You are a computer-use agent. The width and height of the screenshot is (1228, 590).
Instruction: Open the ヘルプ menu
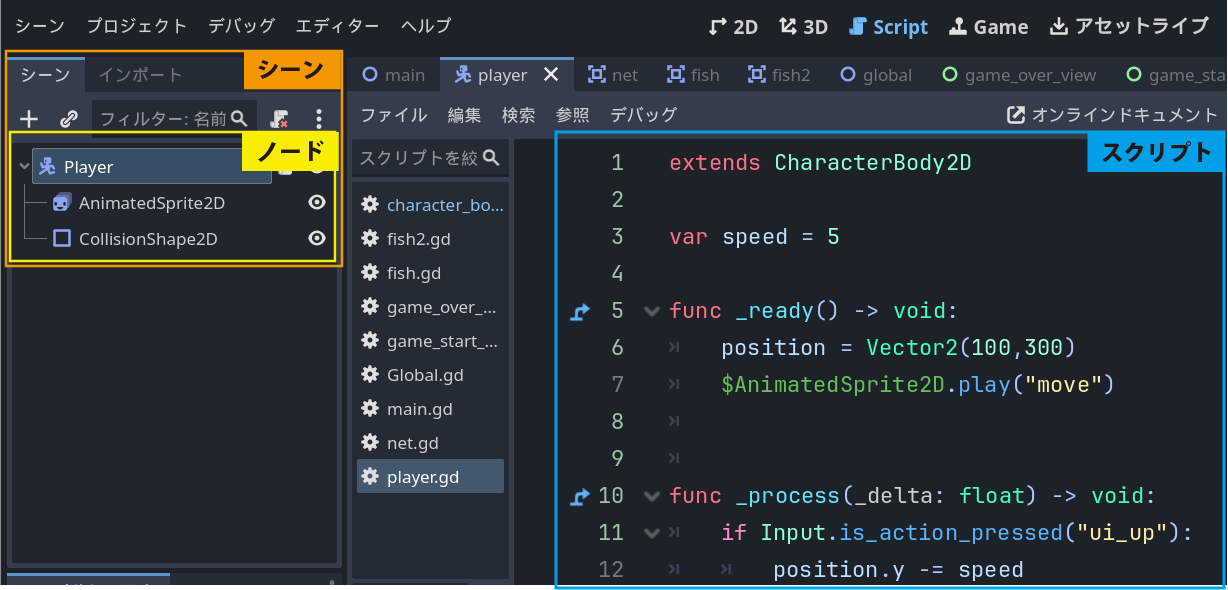coord(426,26)
